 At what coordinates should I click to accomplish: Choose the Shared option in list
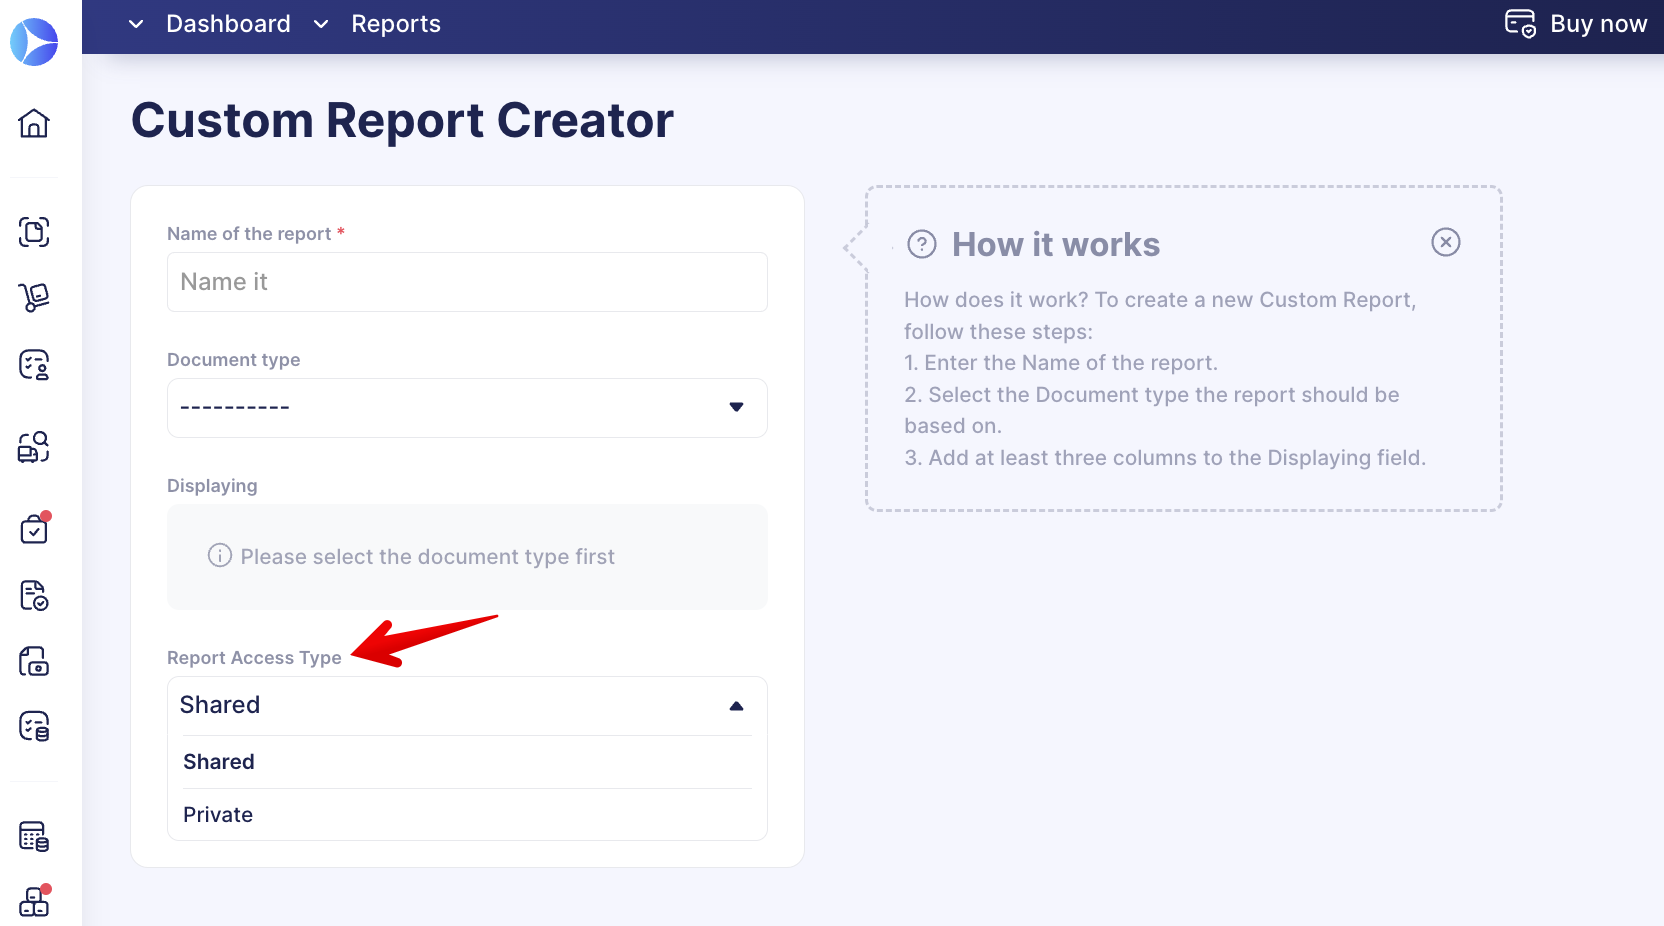[x=467, y=762]
